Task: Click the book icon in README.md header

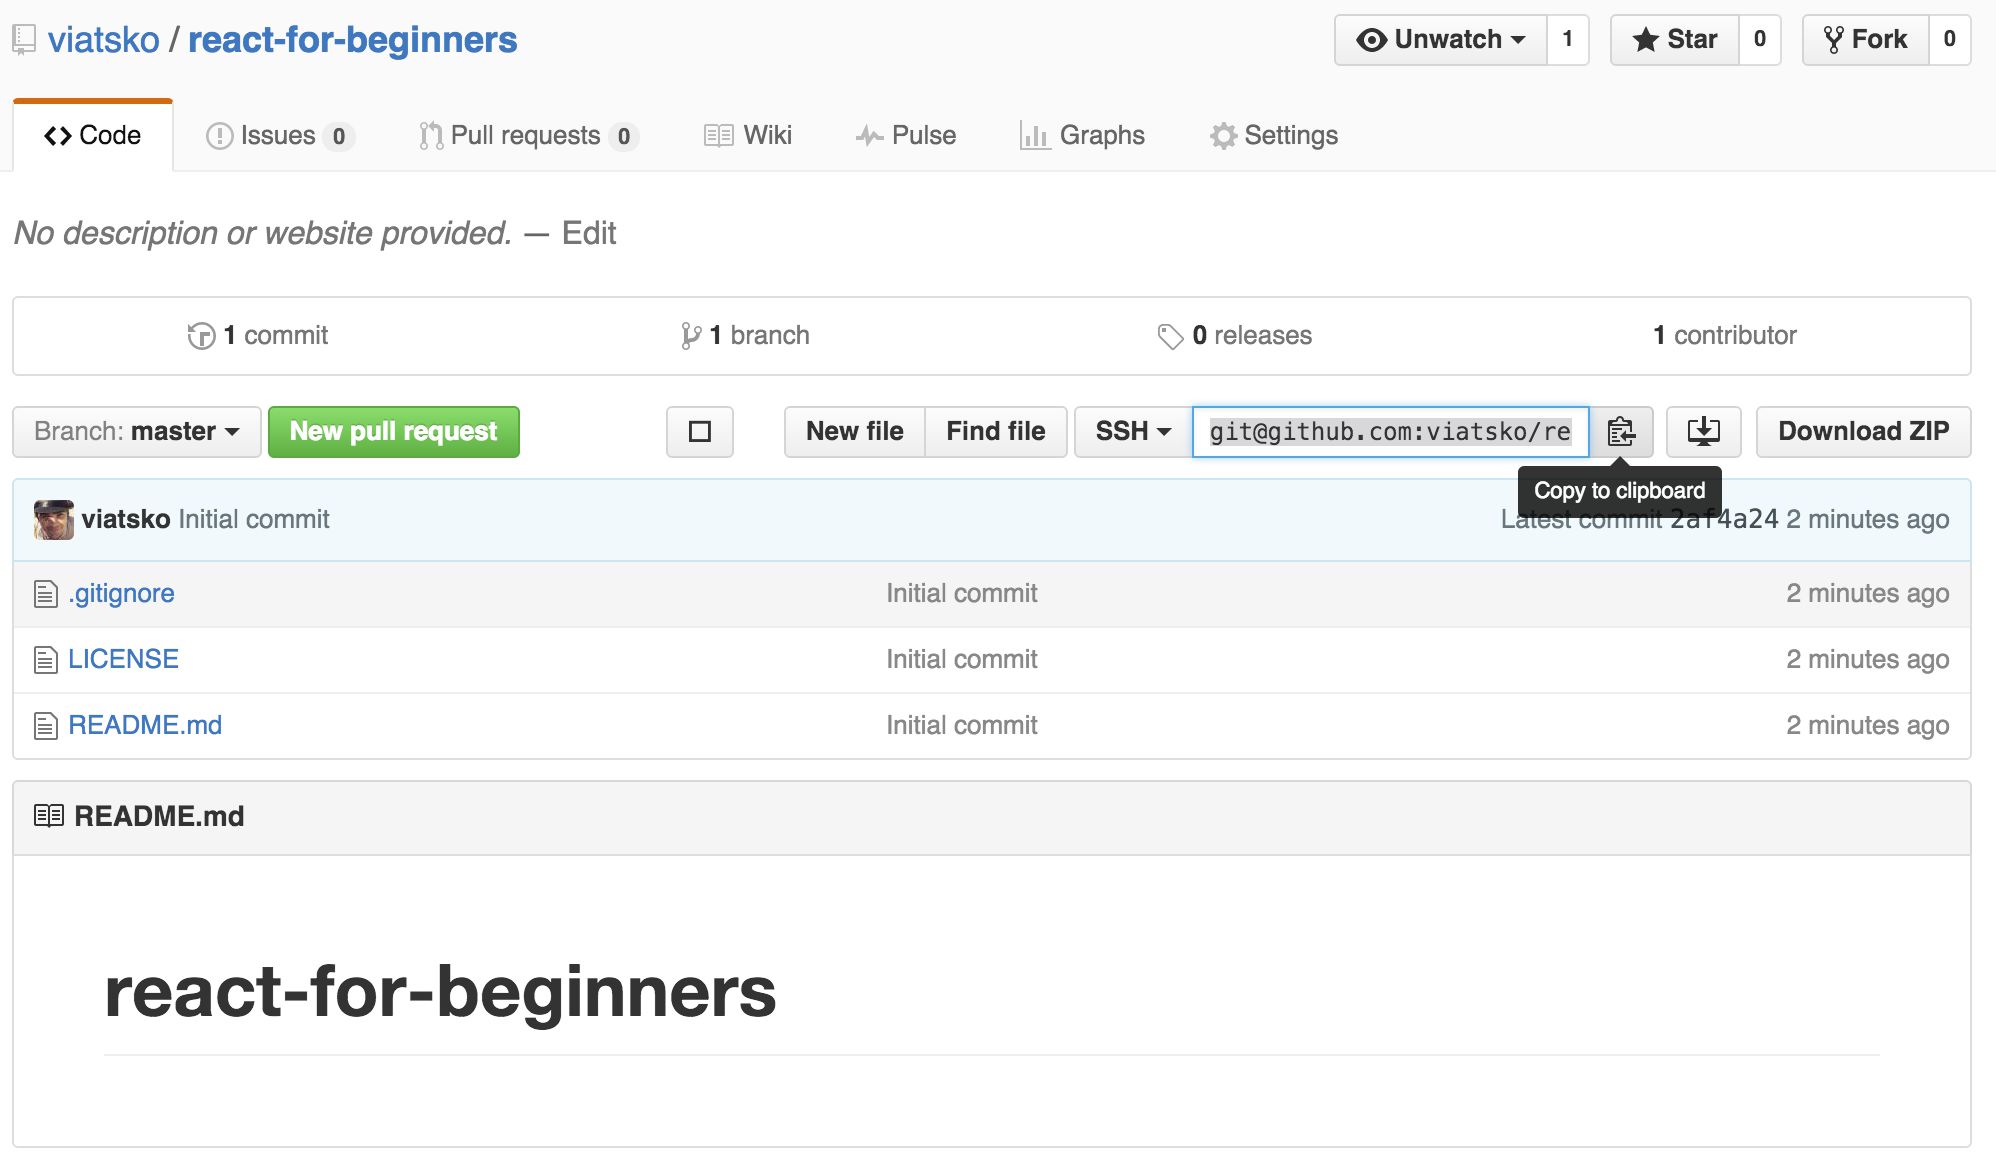Action: coord(49,816)
